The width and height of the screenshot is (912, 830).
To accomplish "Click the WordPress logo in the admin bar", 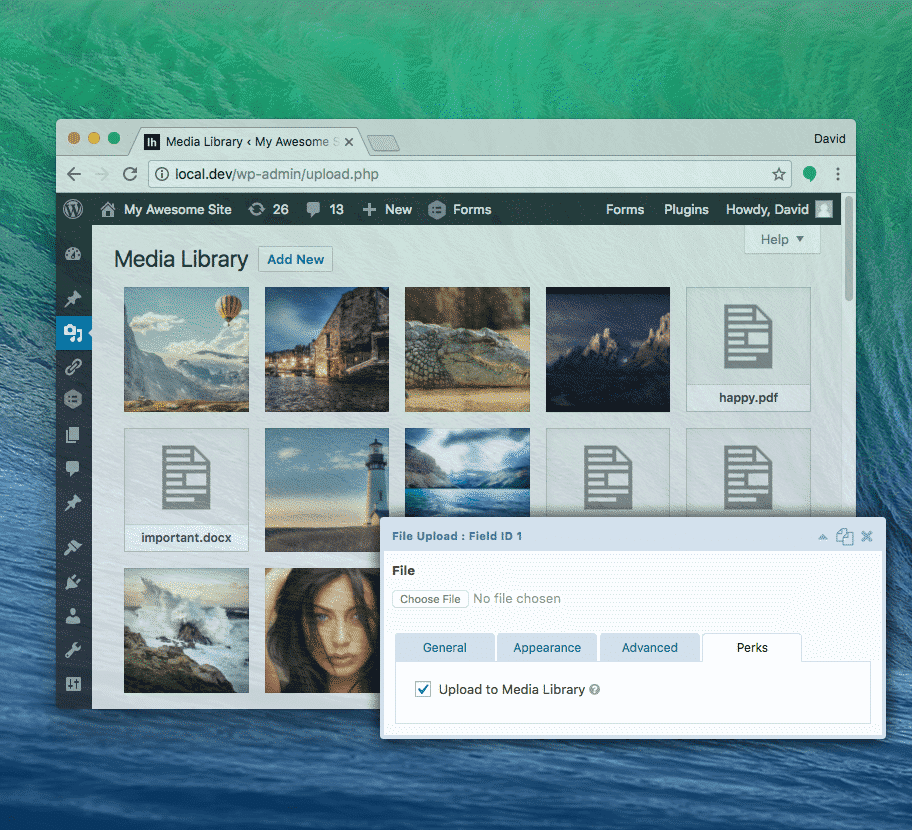I will click(x=72, y=209).
